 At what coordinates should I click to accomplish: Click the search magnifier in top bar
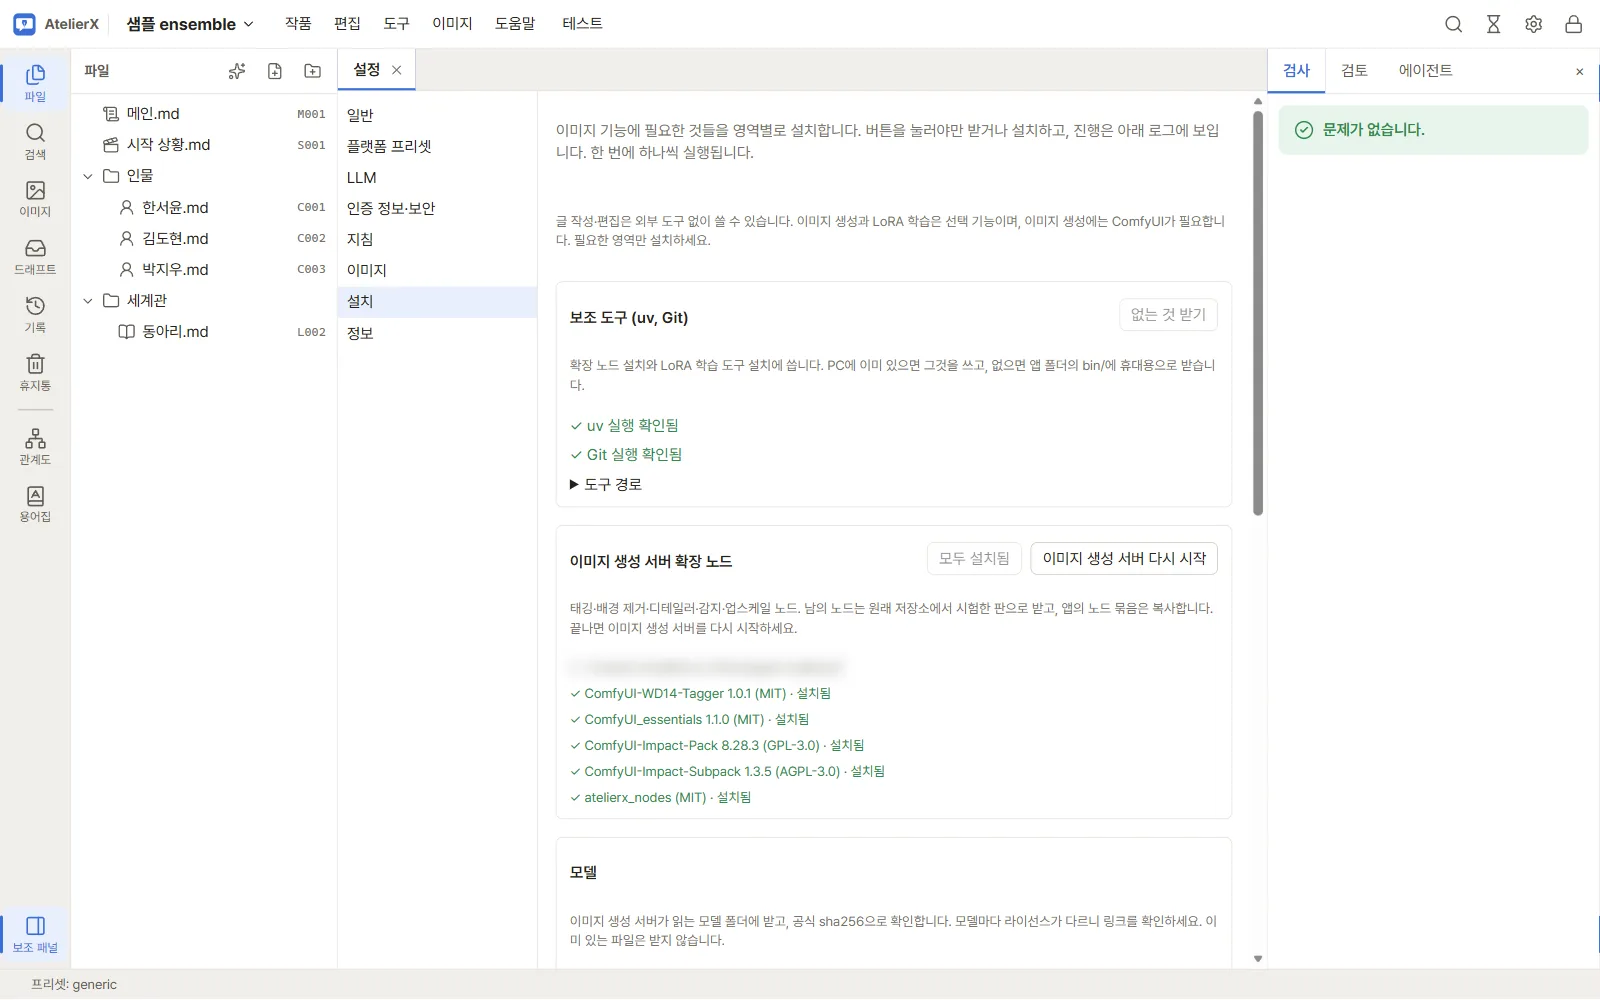click(x=1454, y=24)
